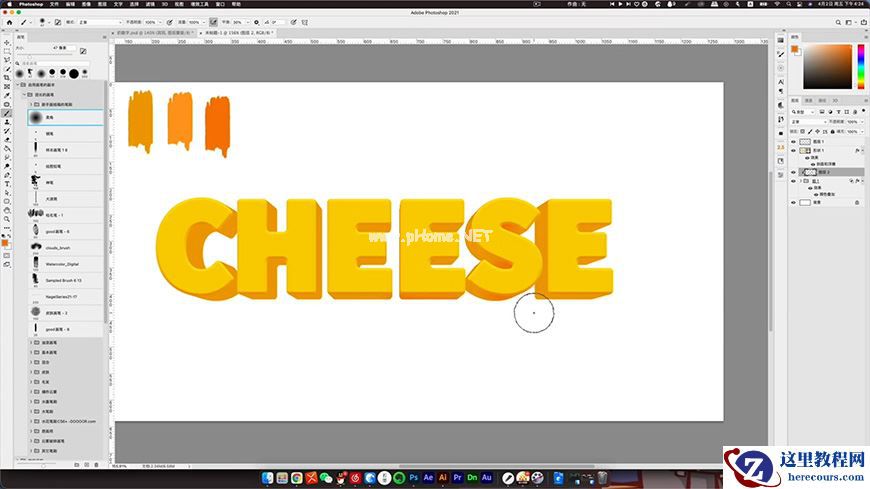Click the new brush group folder icon
This screenshot has height=489, width=870.
77,465
